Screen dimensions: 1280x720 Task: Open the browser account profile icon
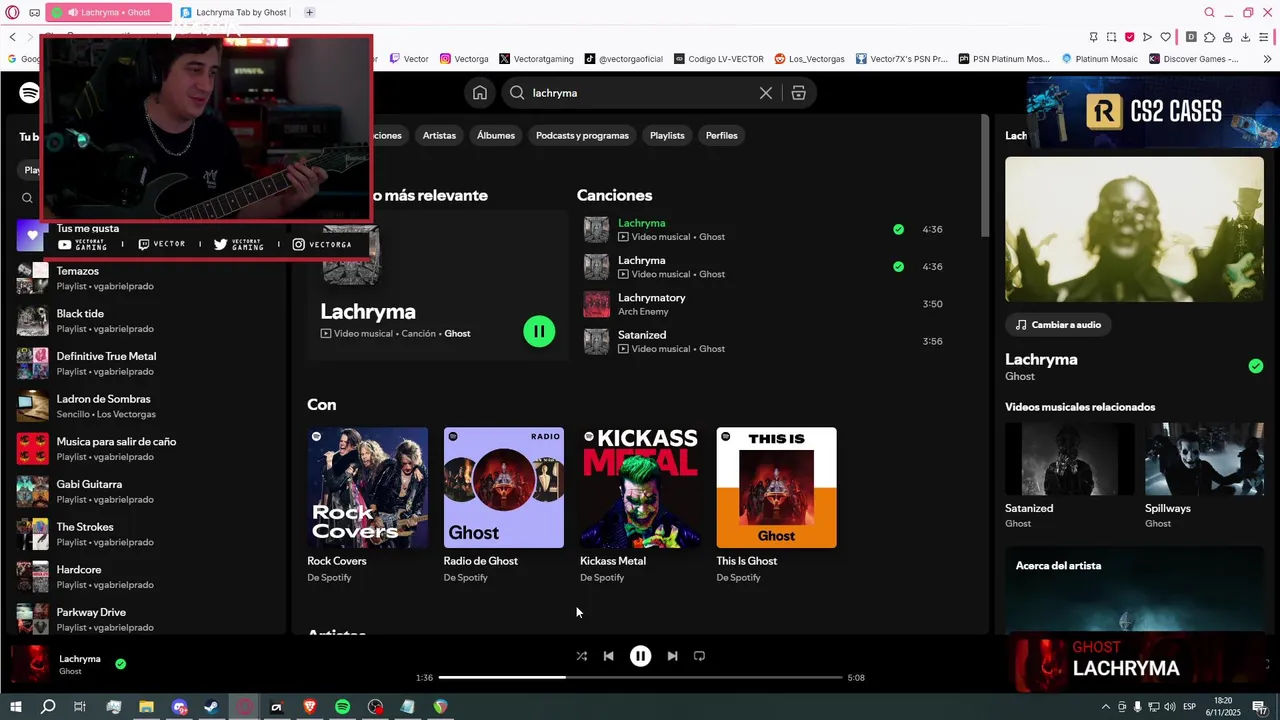pyautogui.click(x=1228, y=37)
